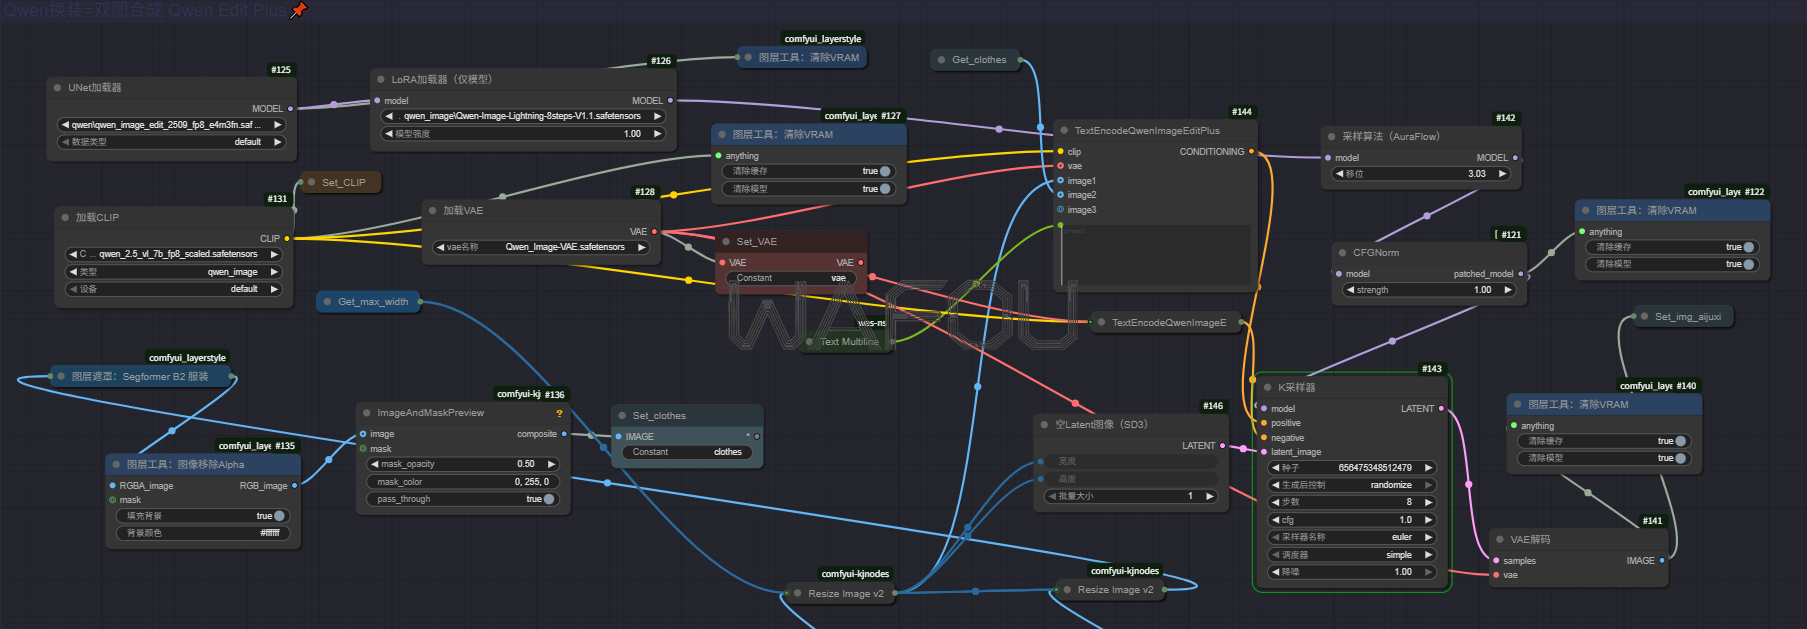The image size is (1807, 629).
Task: Open the 采样器名称 euler dropdown
Action: (1350, 537)
